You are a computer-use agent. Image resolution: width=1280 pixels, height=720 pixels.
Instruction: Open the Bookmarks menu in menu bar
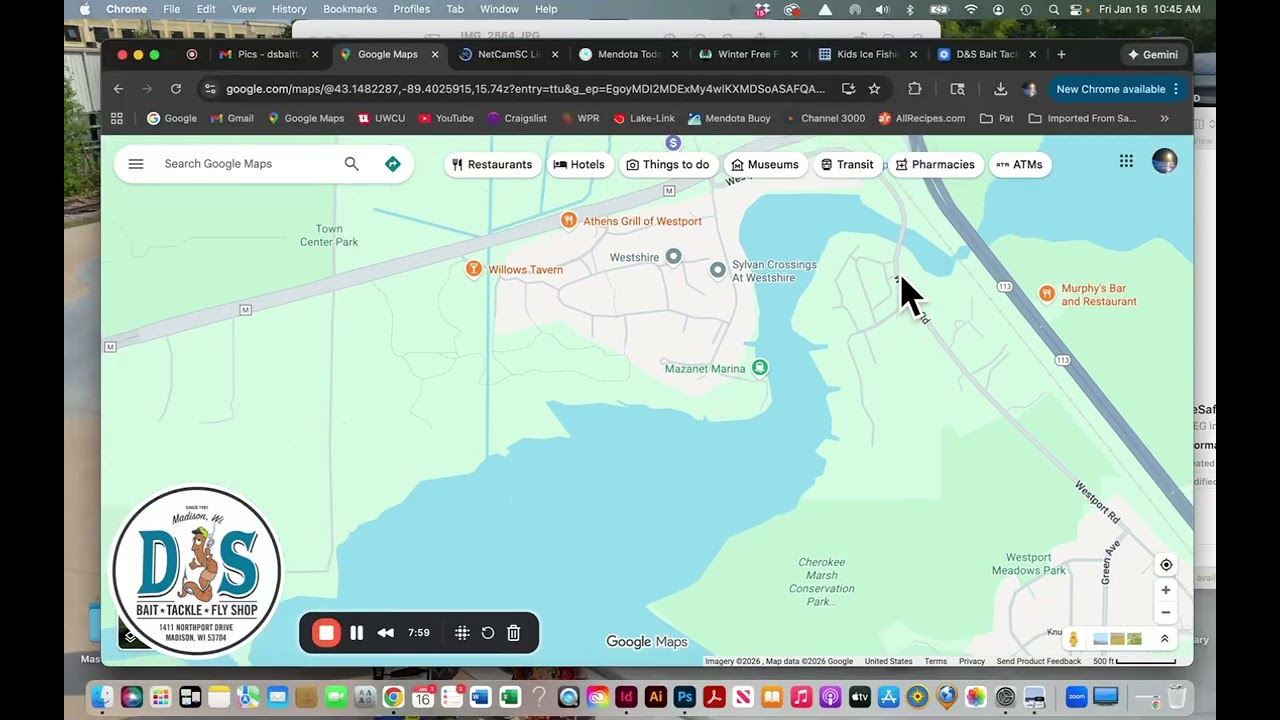pyautogui.click(x=350, y=9)
